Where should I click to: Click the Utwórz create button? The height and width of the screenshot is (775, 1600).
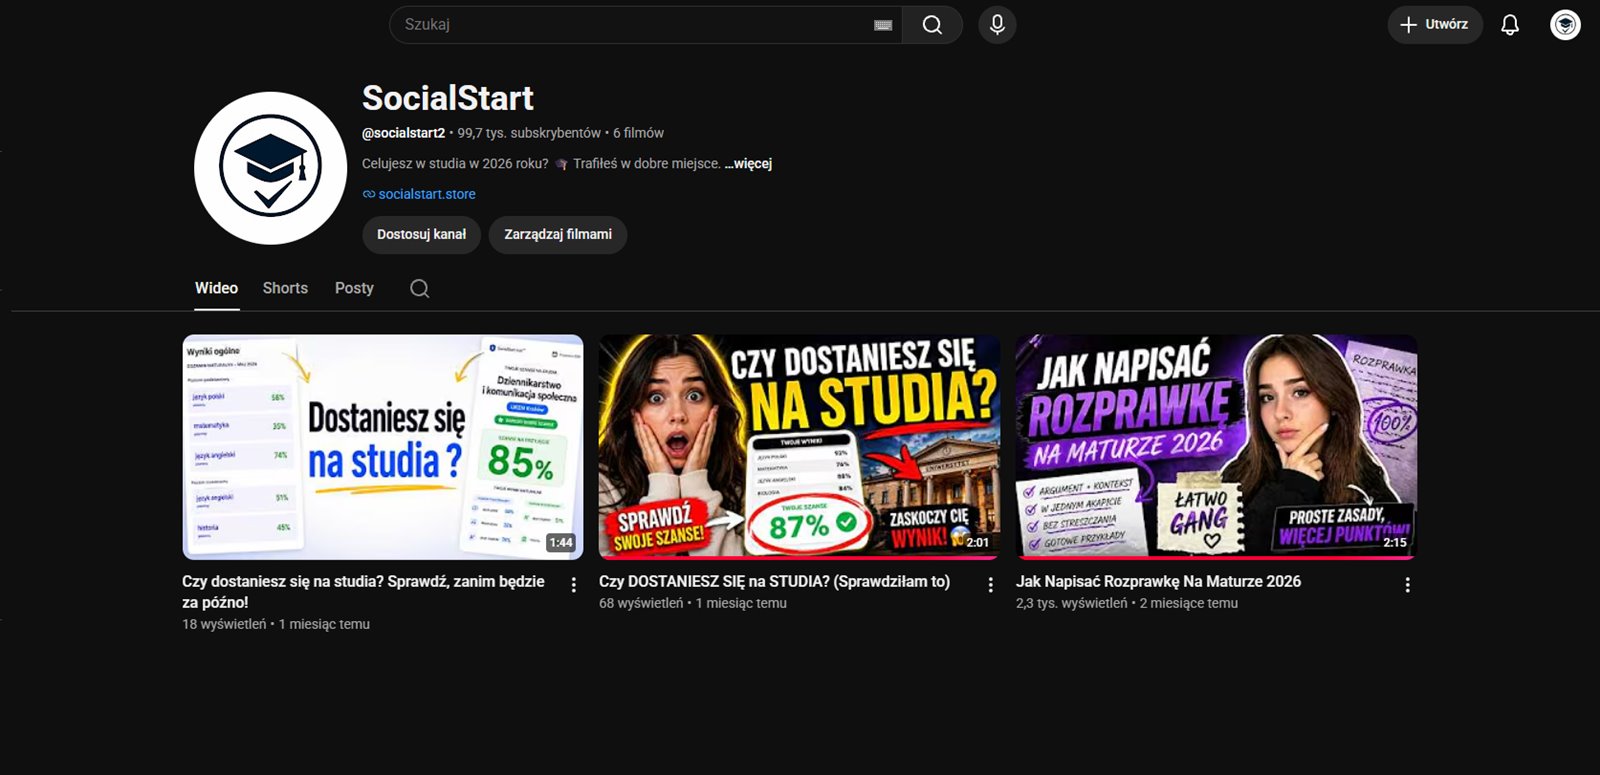coord(1435,25)
